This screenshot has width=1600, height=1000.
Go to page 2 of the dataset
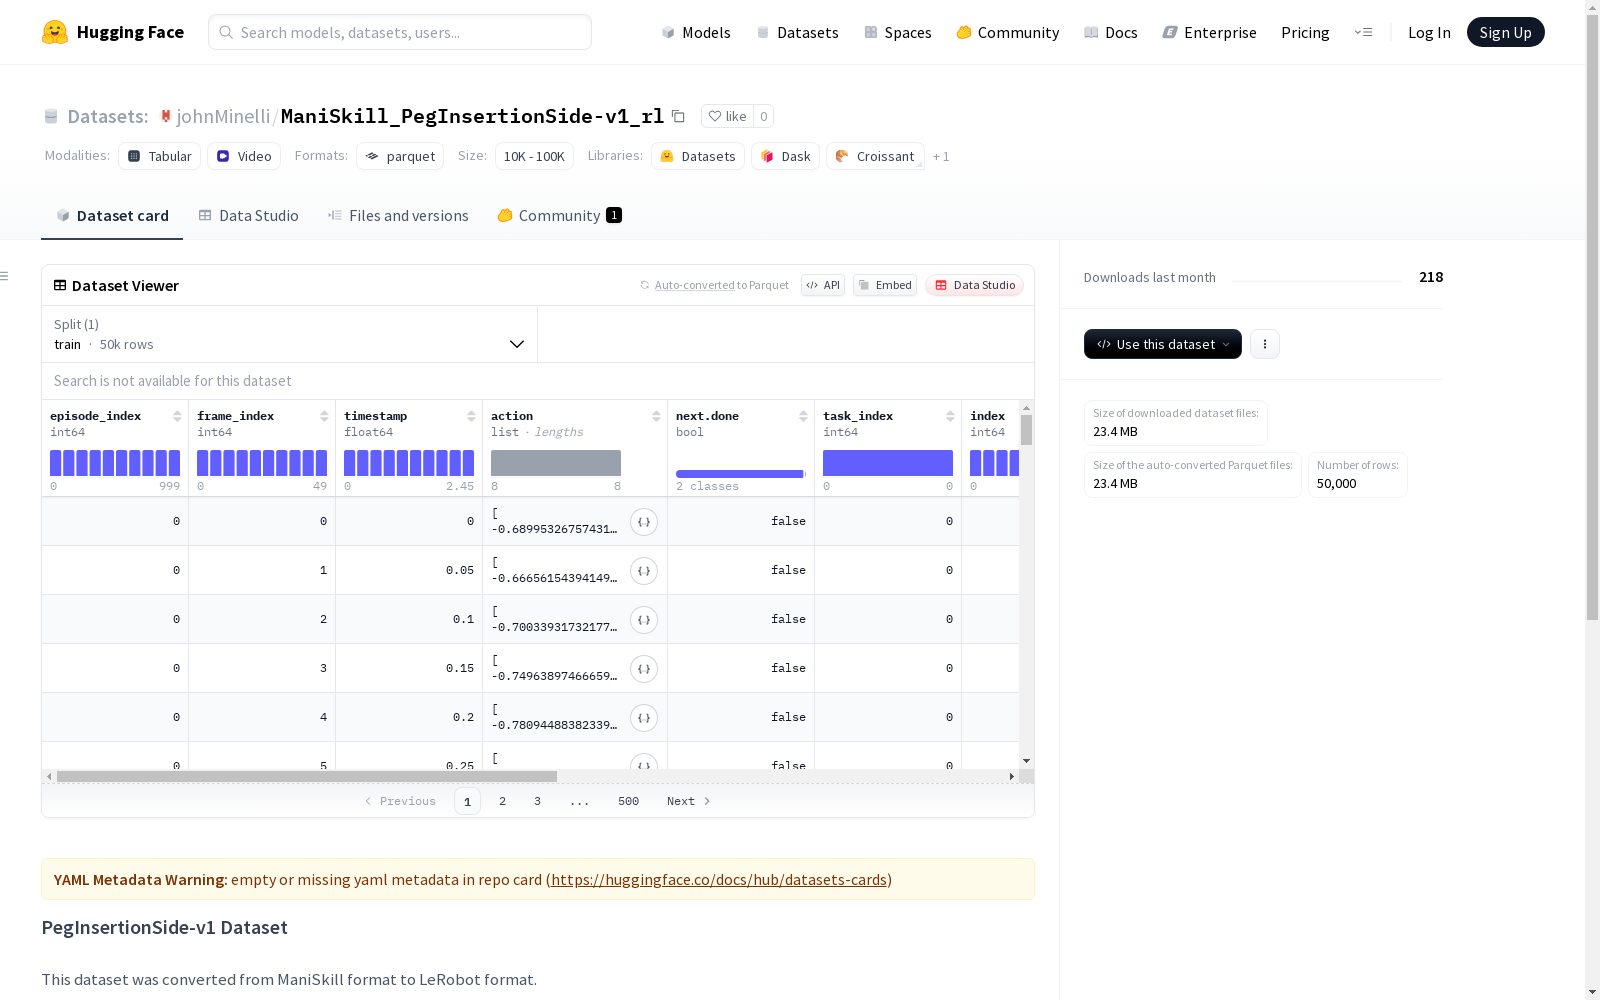(x=502, y=801)
